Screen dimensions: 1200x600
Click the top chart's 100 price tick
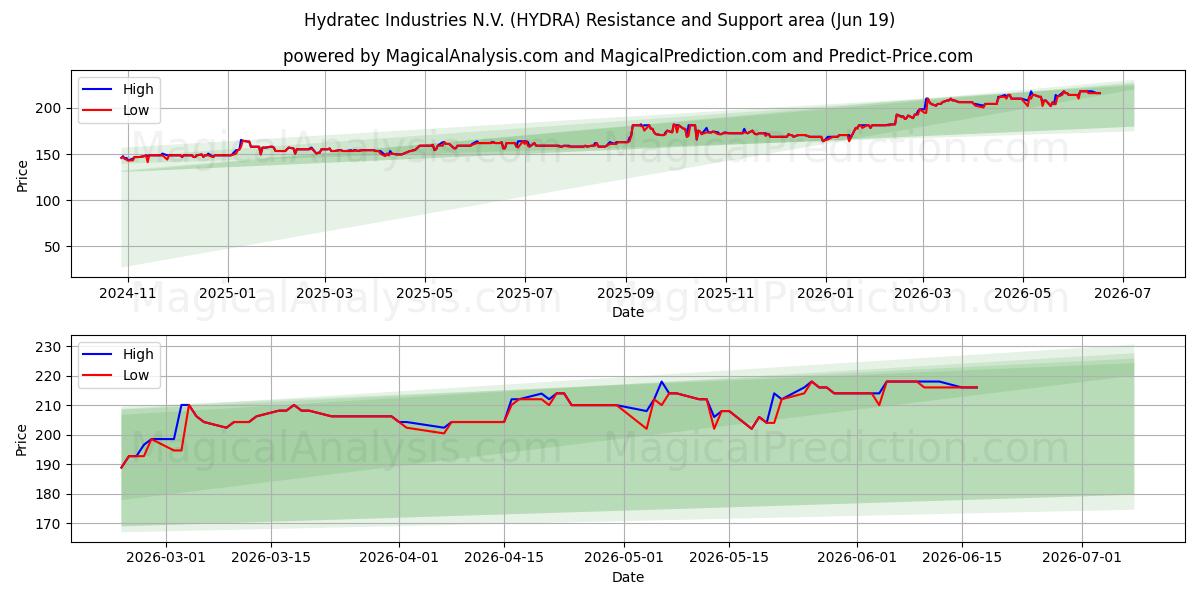(50, 201)
